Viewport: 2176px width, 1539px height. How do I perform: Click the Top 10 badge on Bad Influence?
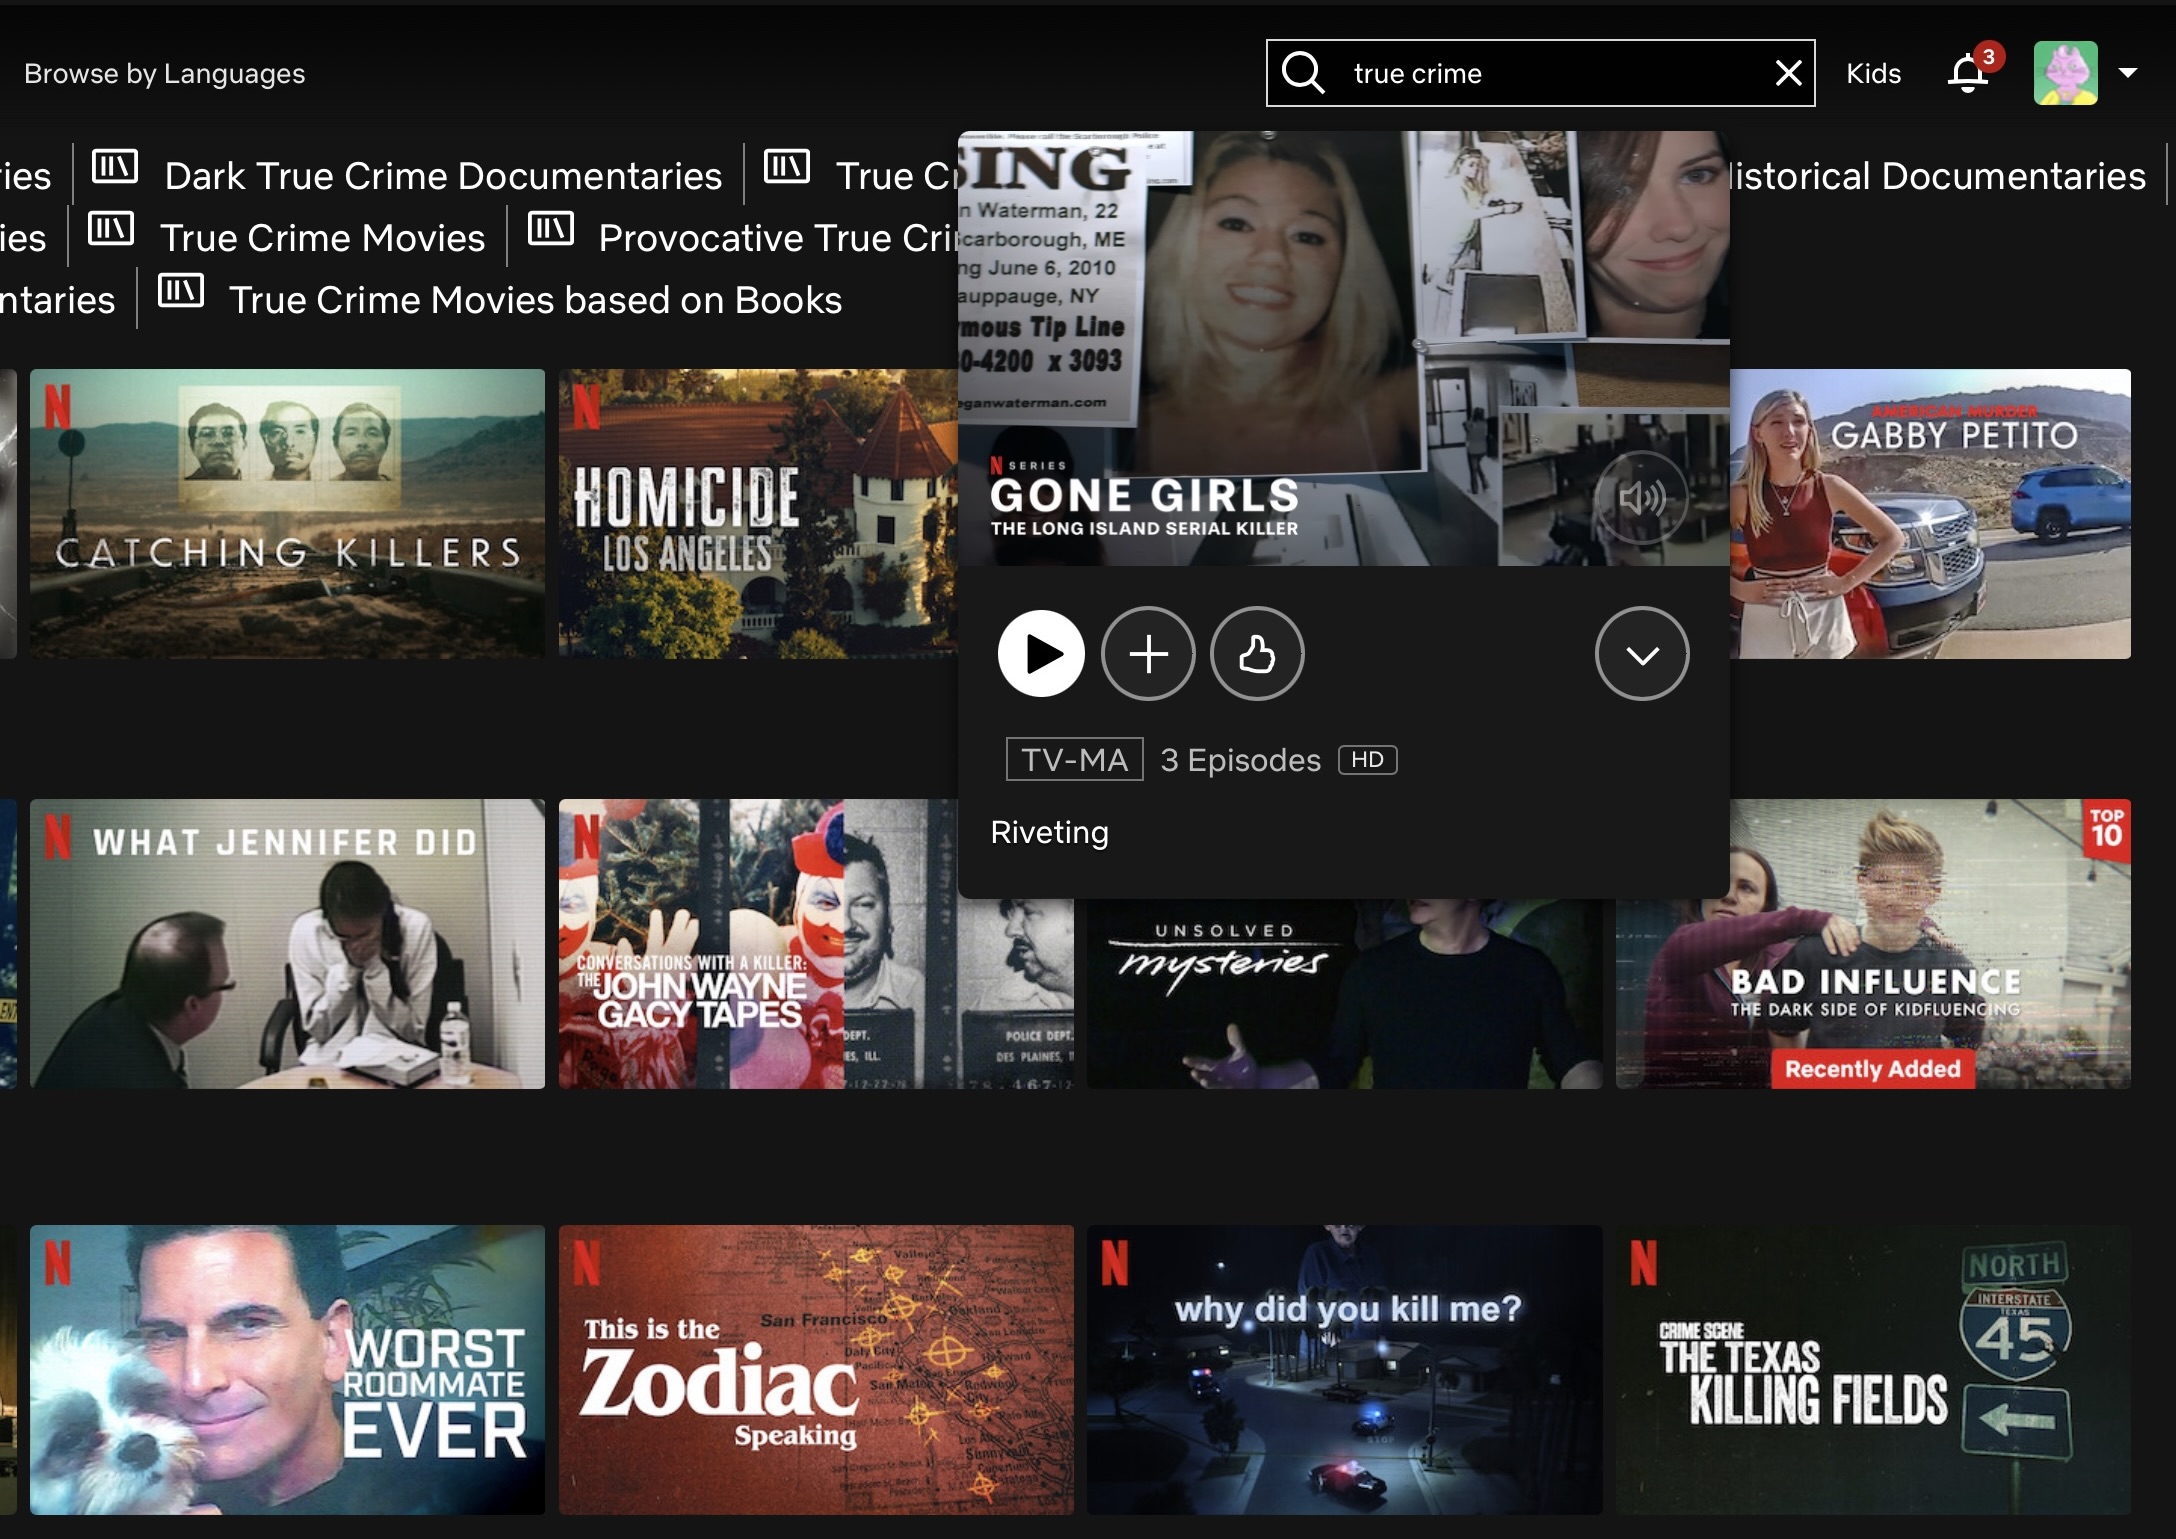click(x=2107, y=830)
